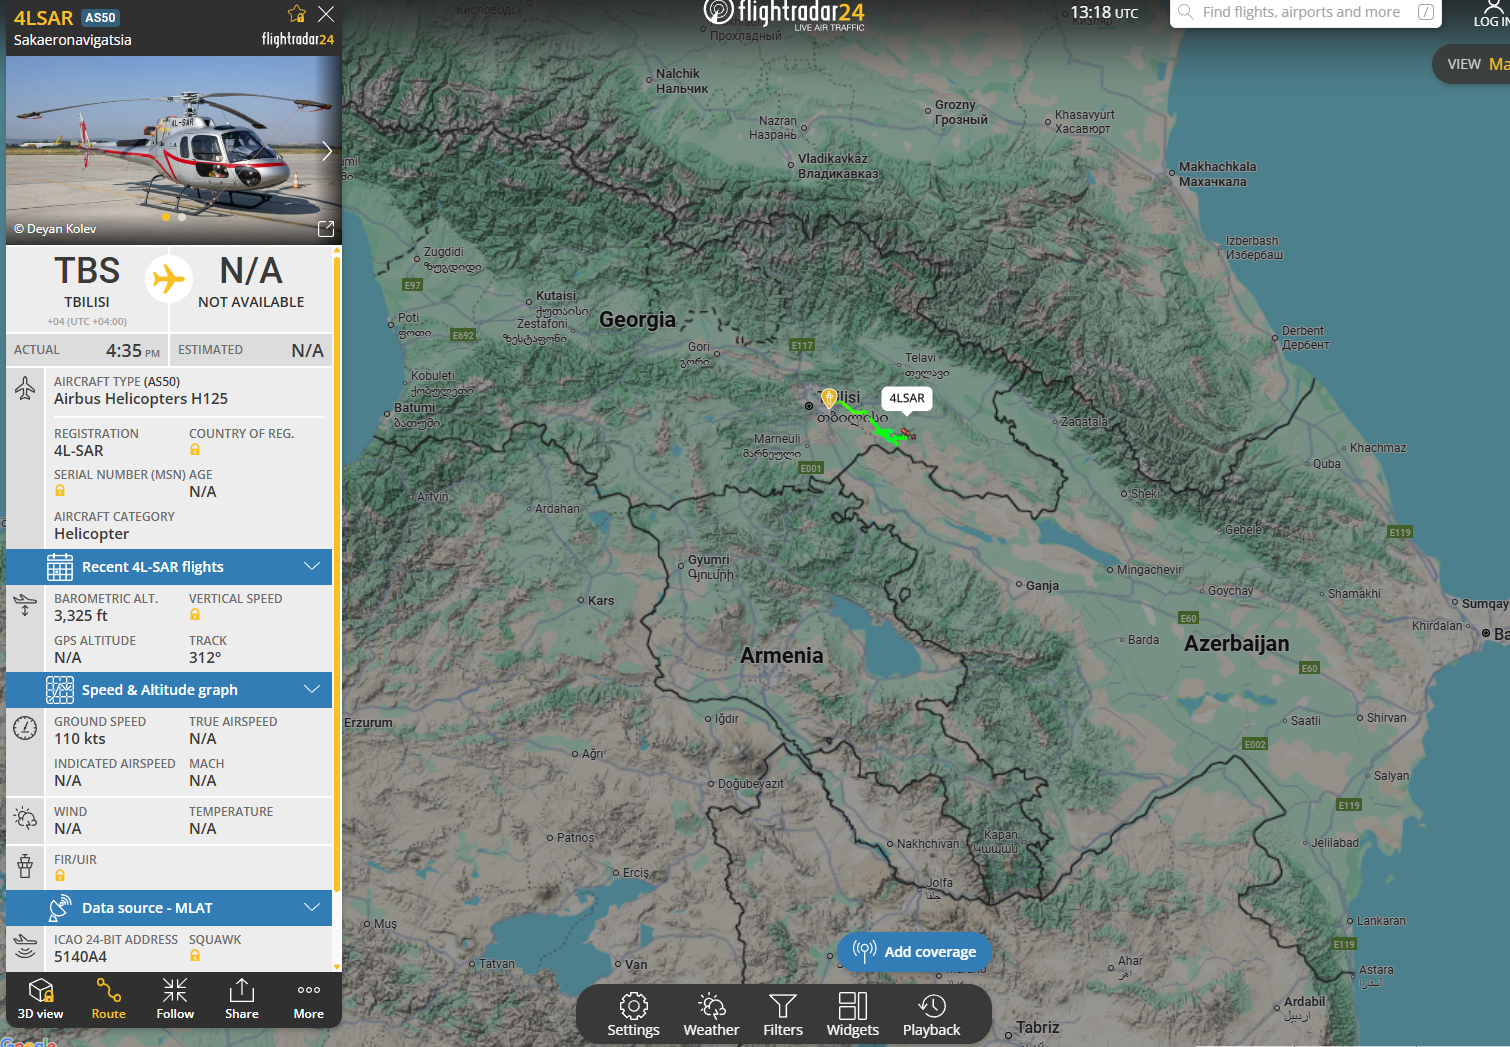Click the ICAO address radar icon

(25, 946)
